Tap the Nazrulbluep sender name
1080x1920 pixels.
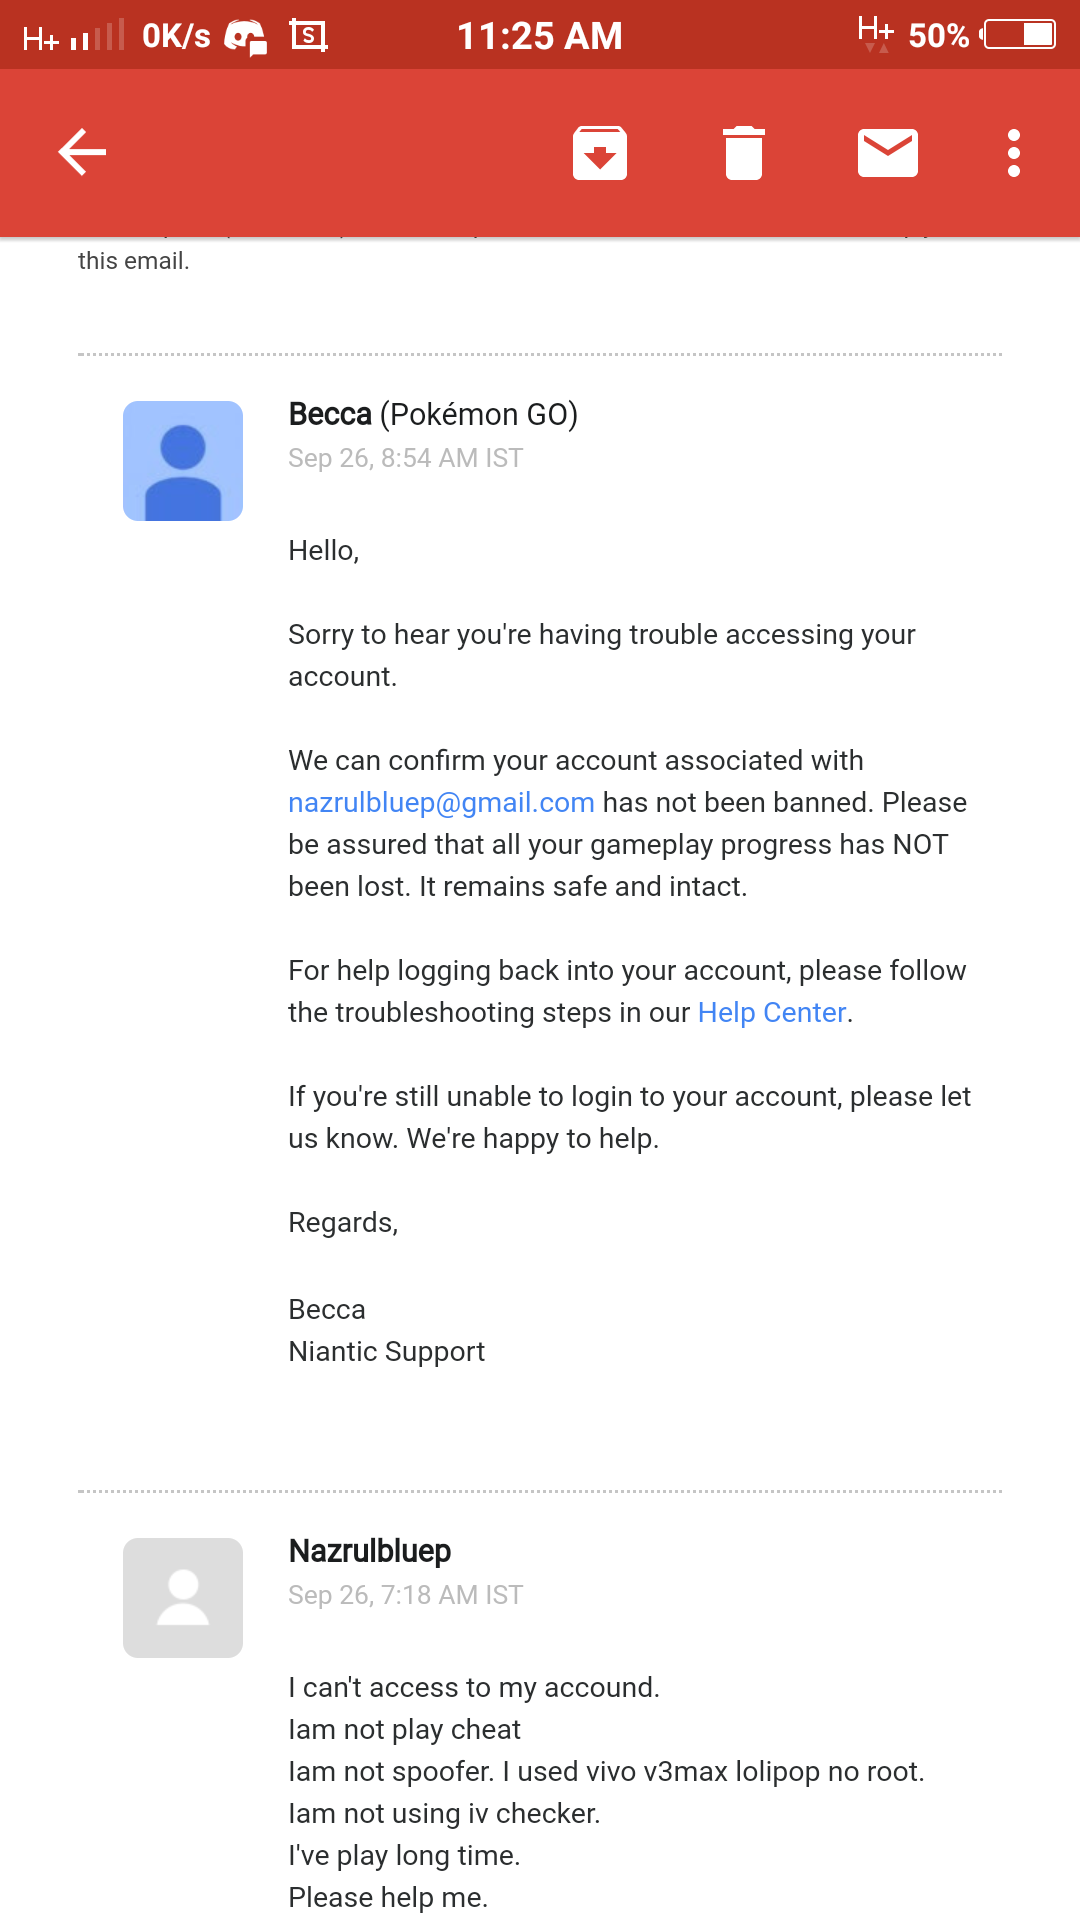tap(369, 1551)
